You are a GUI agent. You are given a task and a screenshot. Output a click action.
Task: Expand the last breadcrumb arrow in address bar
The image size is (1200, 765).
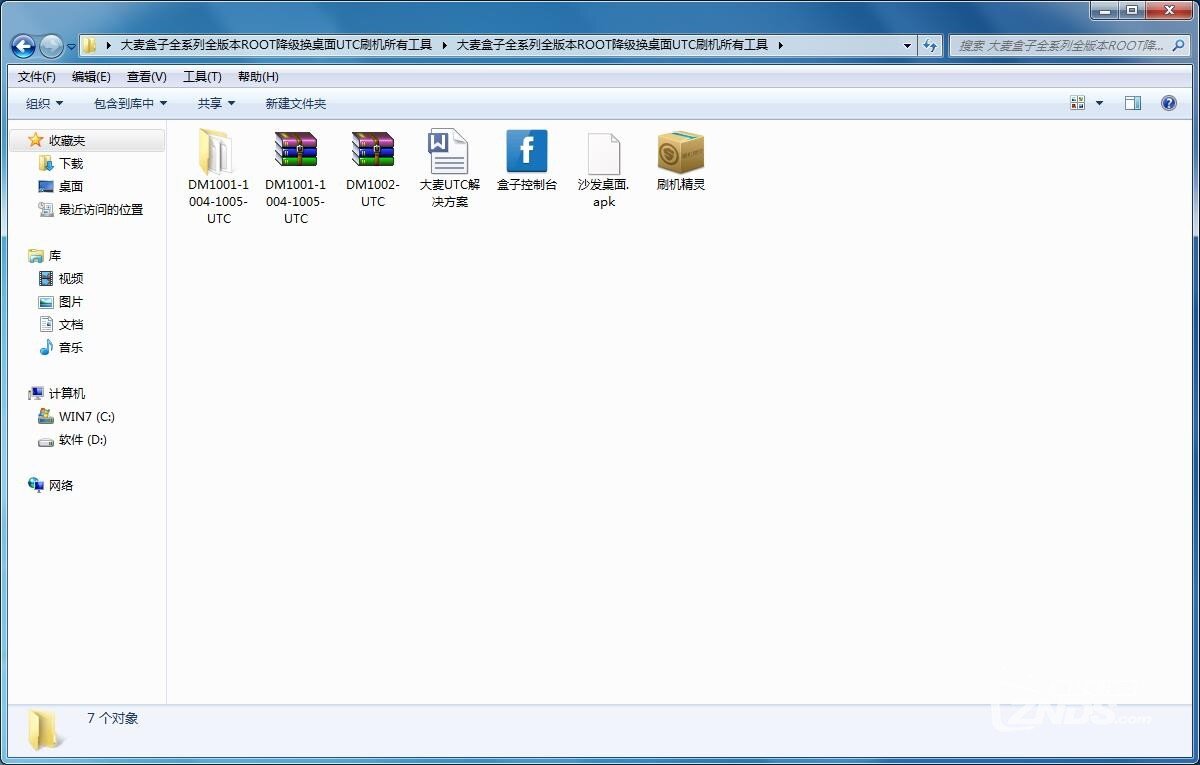coord(779,45)
